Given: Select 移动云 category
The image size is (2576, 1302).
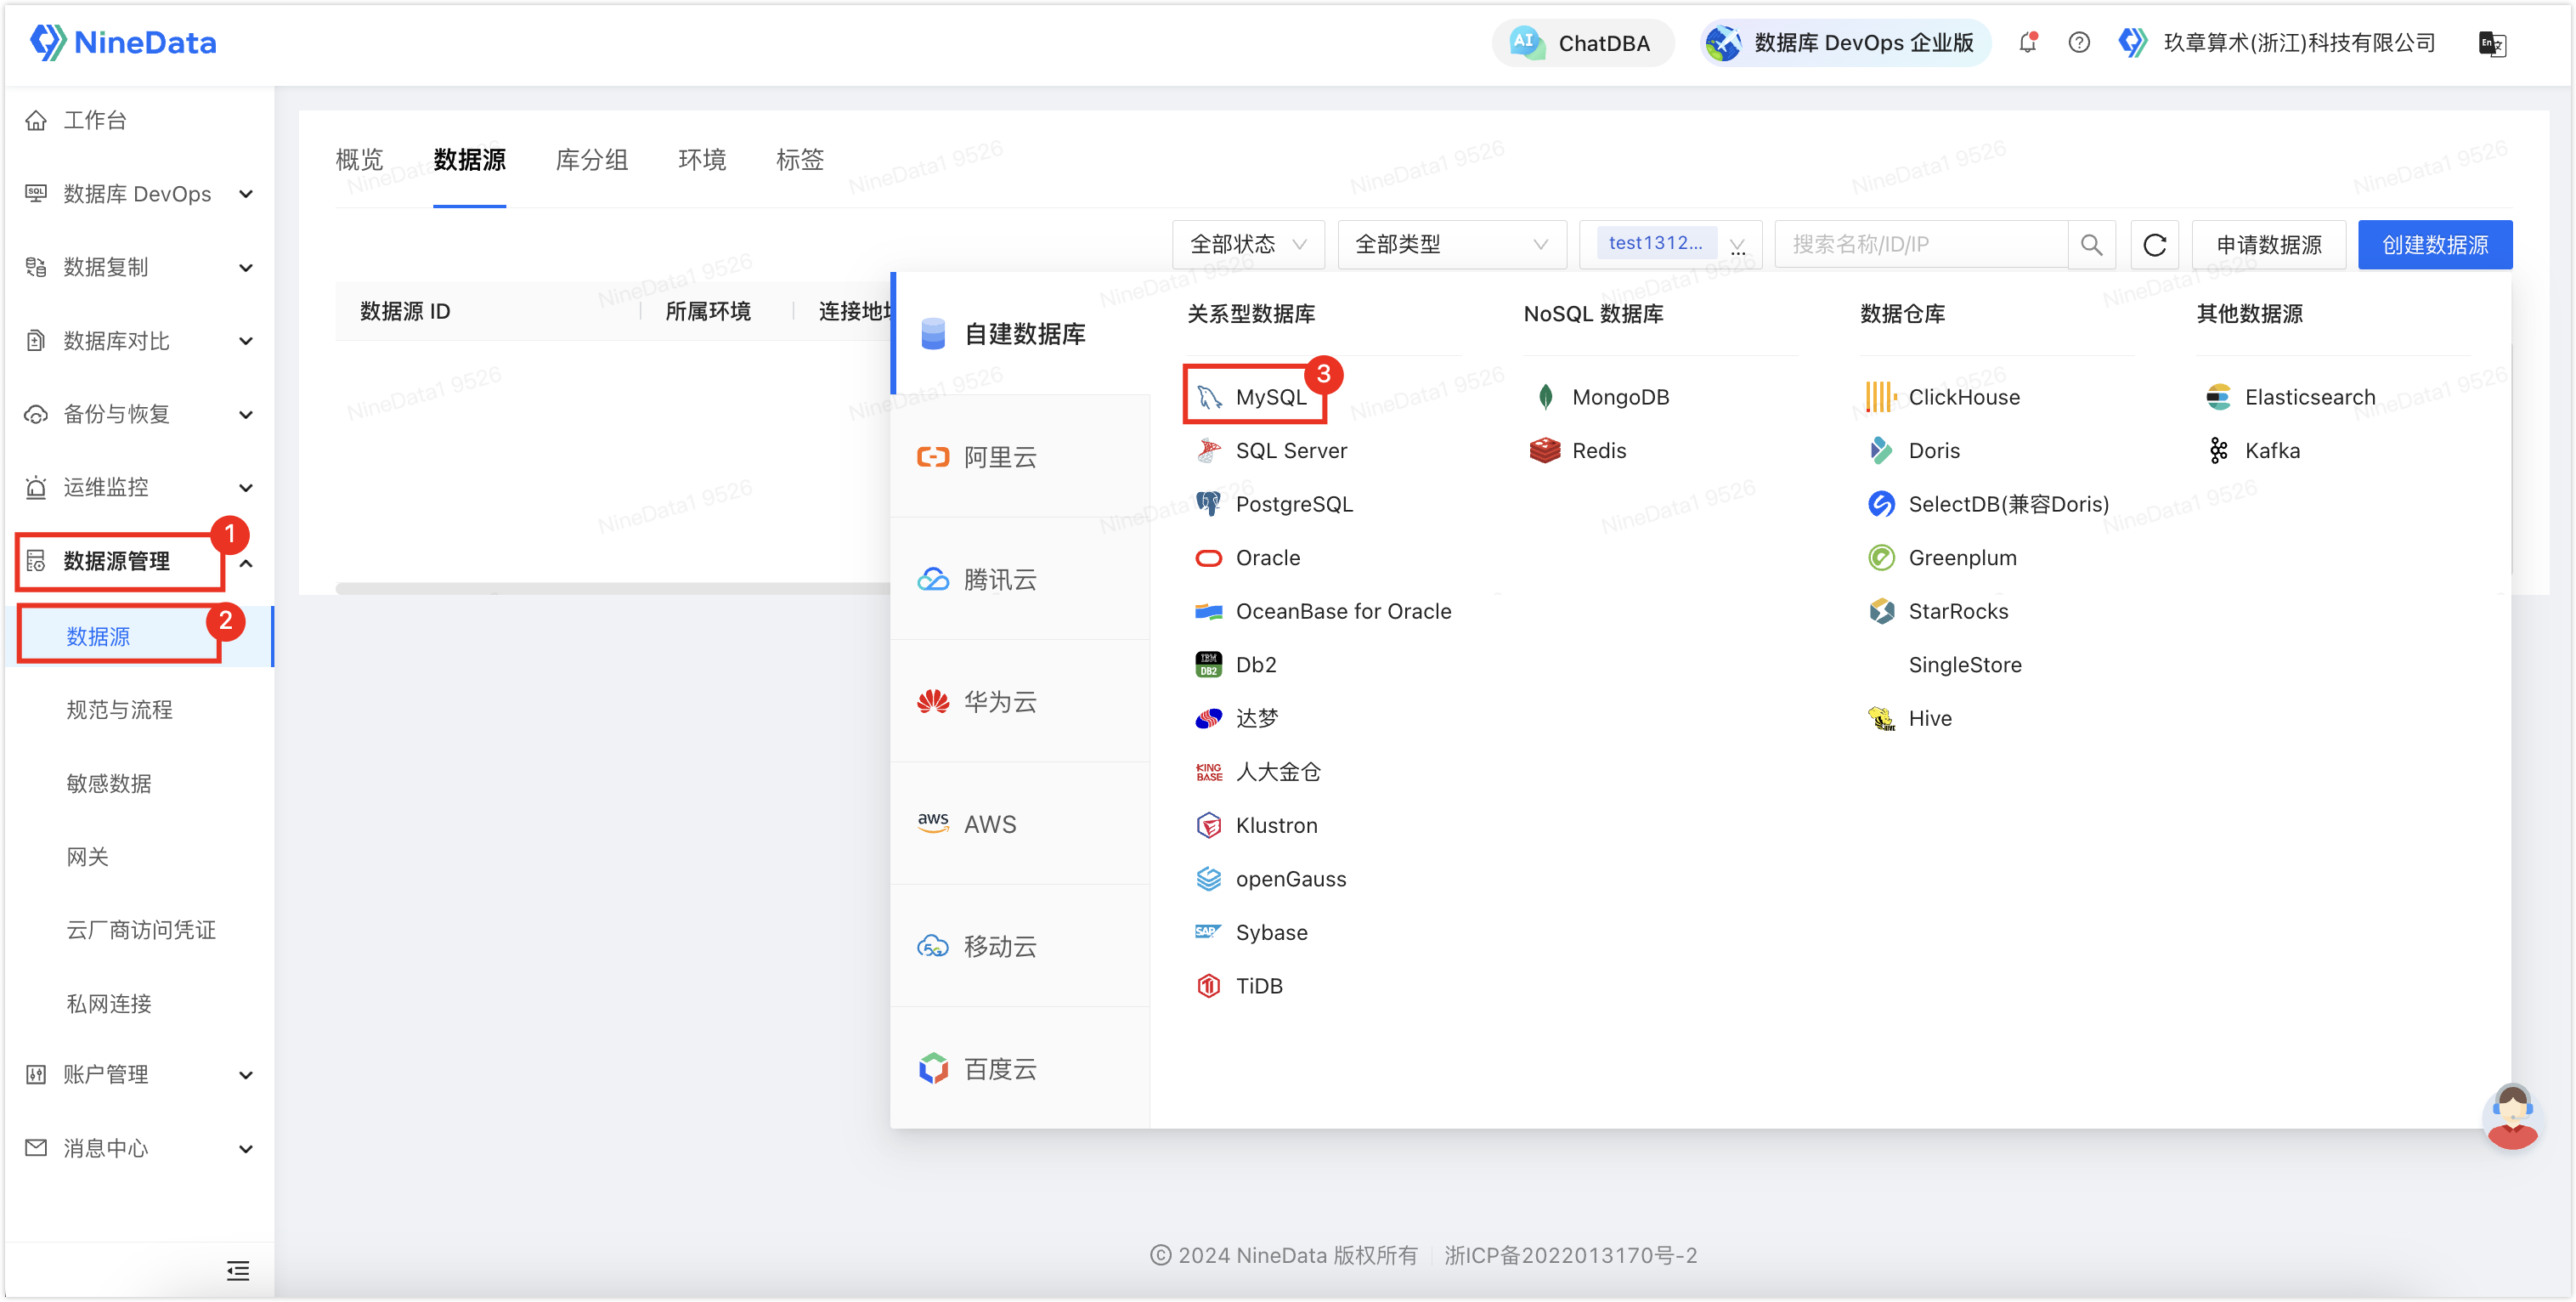Looking at the screenshot, I should pyautogui.click(x=1021, y=946).
